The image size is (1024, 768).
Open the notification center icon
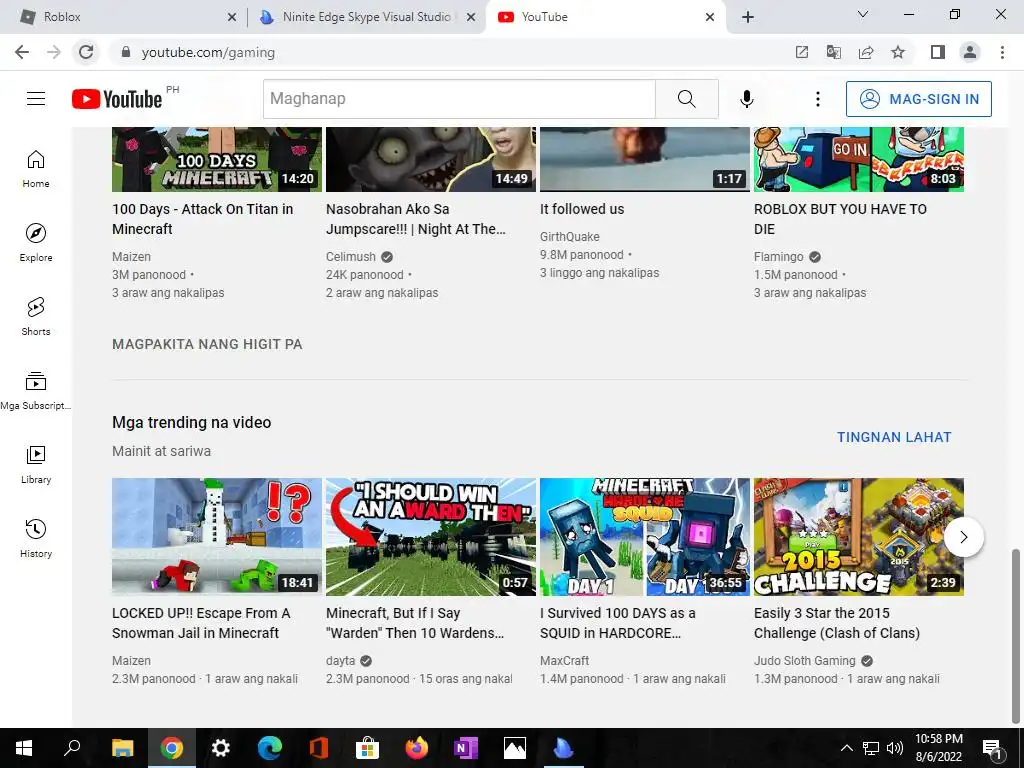click(x=993, y=748)
